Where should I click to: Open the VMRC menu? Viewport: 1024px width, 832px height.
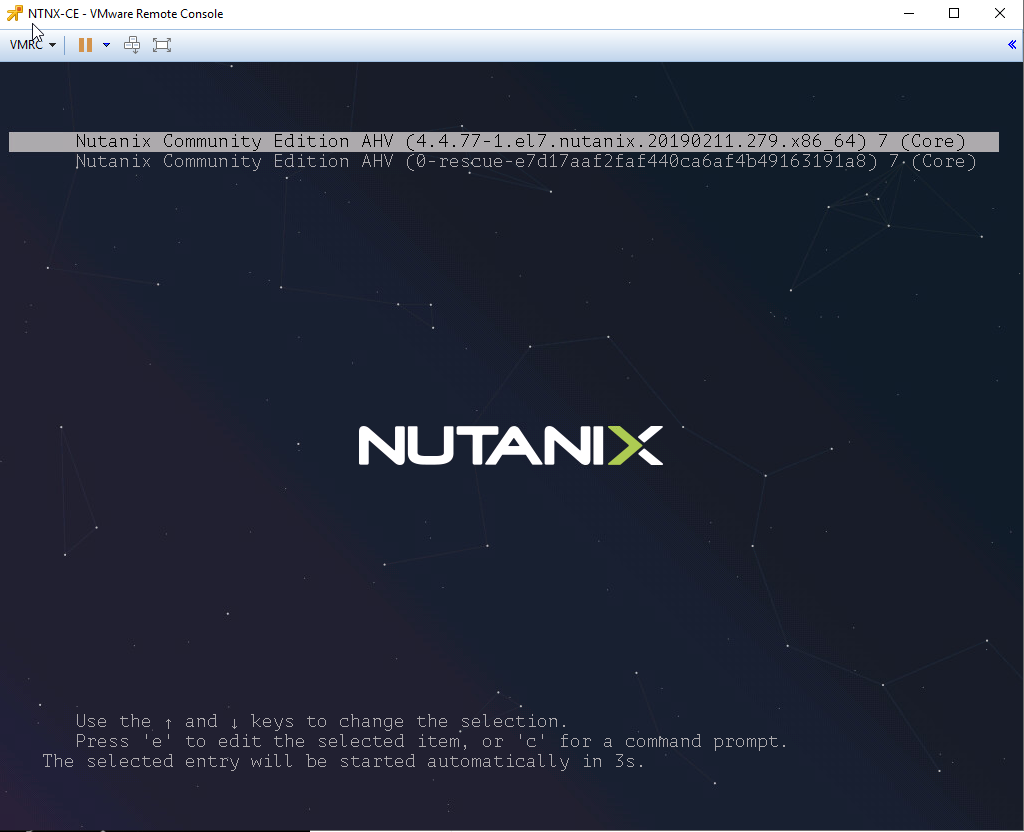pyautogui.click(x=32, y=45)
